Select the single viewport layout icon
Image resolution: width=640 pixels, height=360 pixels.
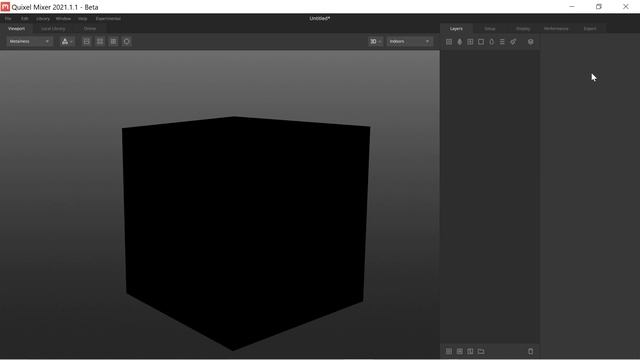[87, 42]
